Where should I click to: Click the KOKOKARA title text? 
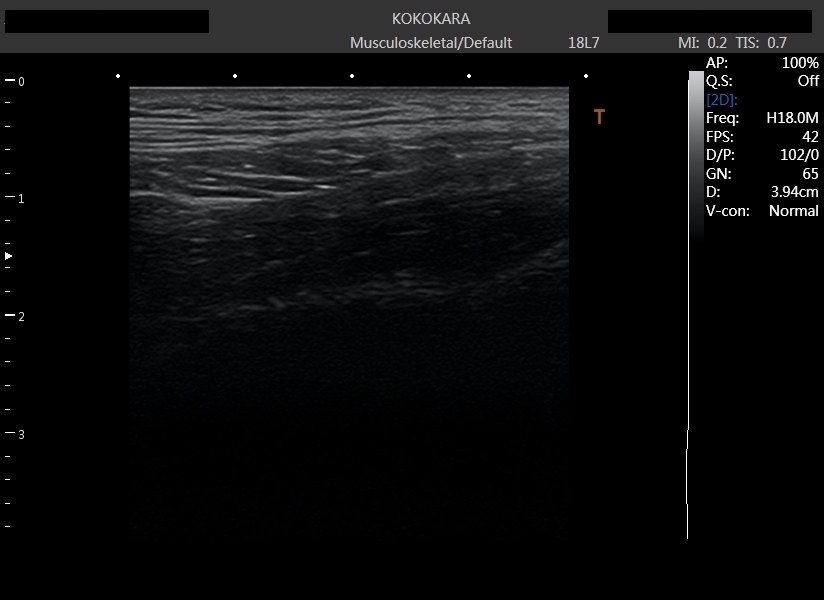pyautogui.click(x=431, y=19)
